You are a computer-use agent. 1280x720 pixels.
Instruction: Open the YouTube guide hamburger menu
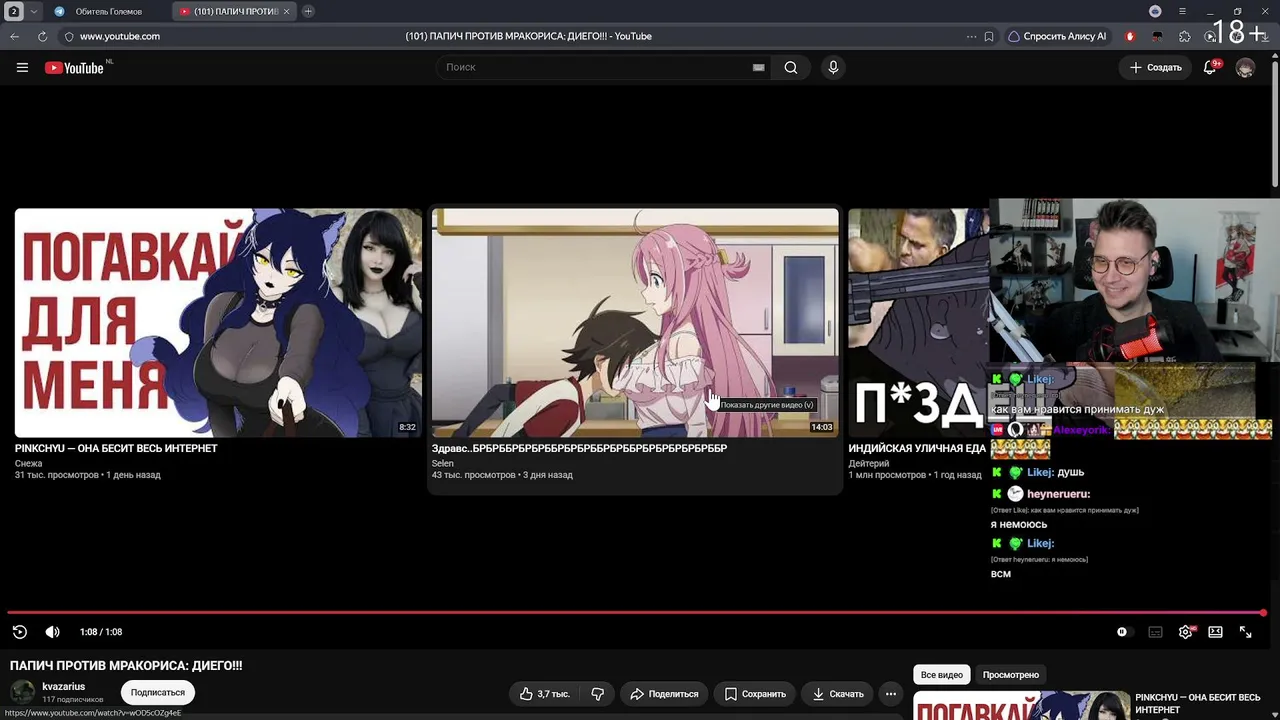pyautogui.click(x=22, y=67)
